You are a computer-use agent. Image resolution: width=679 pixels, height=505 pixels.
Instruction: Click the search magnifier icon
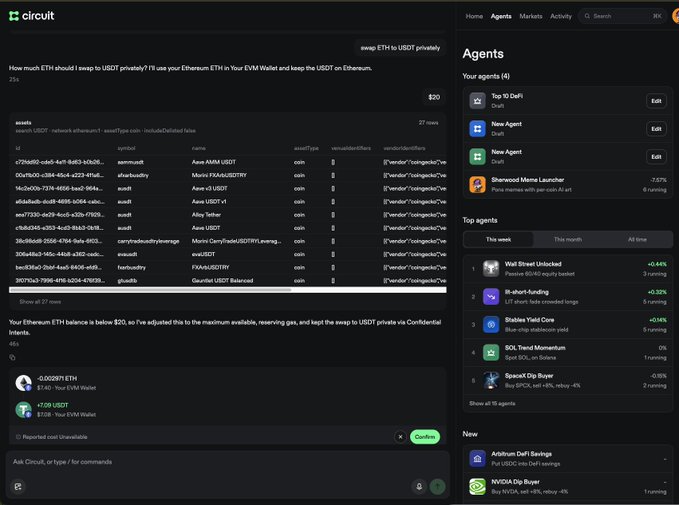[x=587, y=16]
